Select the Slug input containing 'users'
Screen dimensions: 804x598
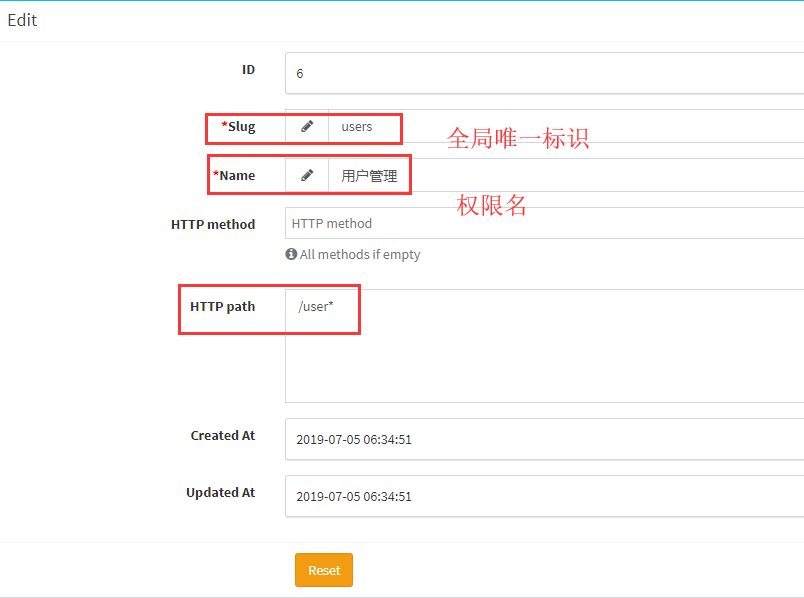click(365, 126)
